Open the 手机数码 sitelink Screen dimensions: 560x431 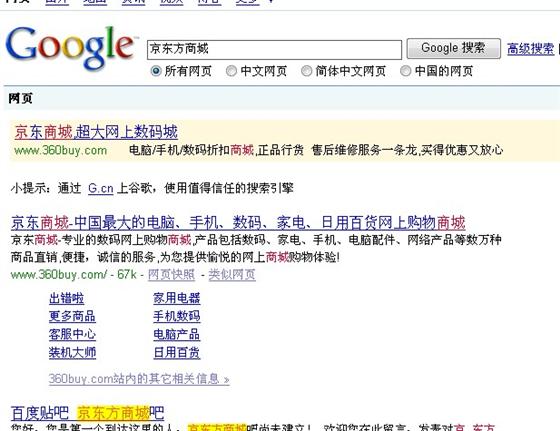pyautogui.click(x=177, y=316)
